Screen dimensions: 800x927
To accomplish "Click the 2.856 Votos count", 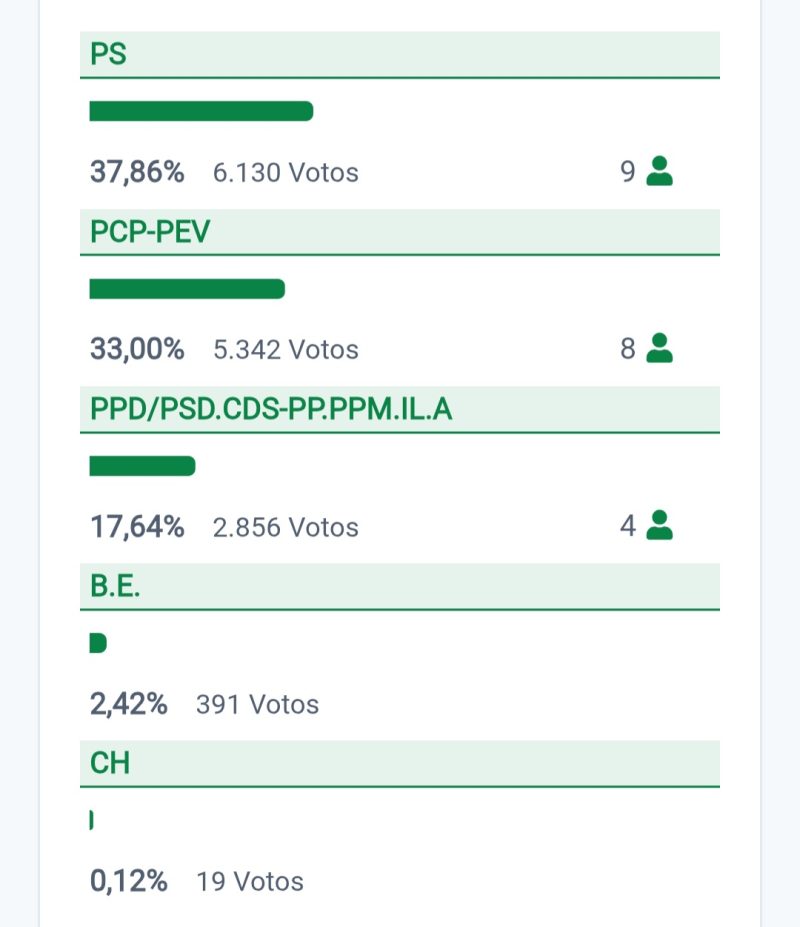I will click(x=285, y=527).
